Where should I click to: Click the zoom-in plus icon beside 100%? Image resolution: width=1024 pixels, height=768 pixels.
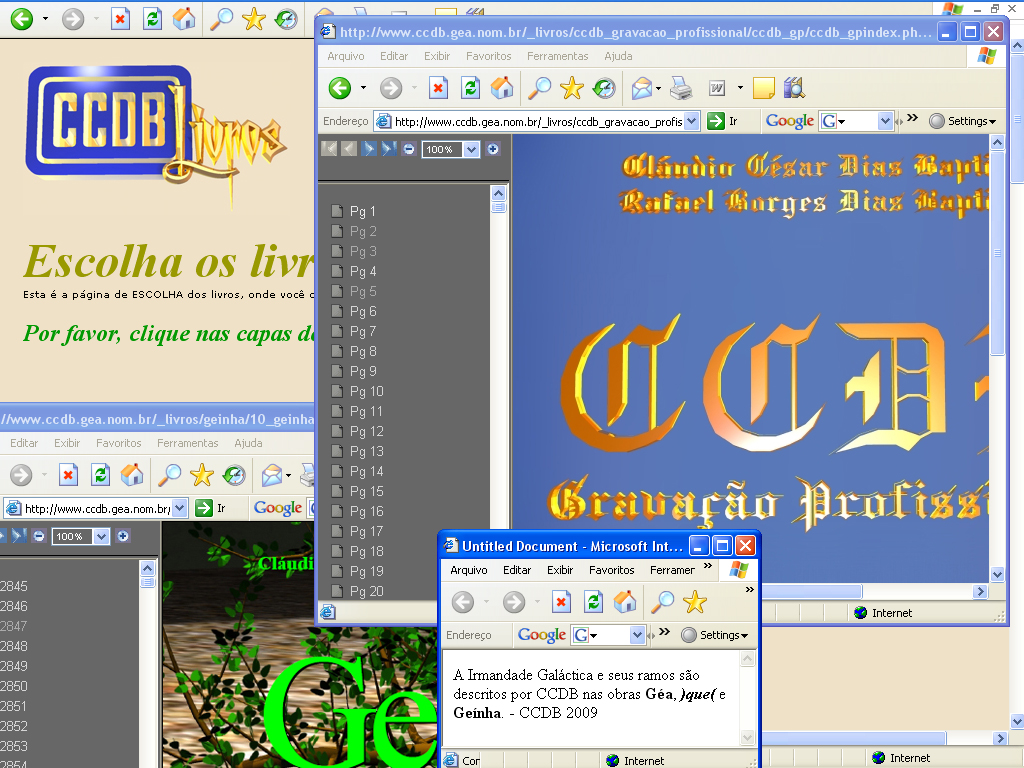493,149
